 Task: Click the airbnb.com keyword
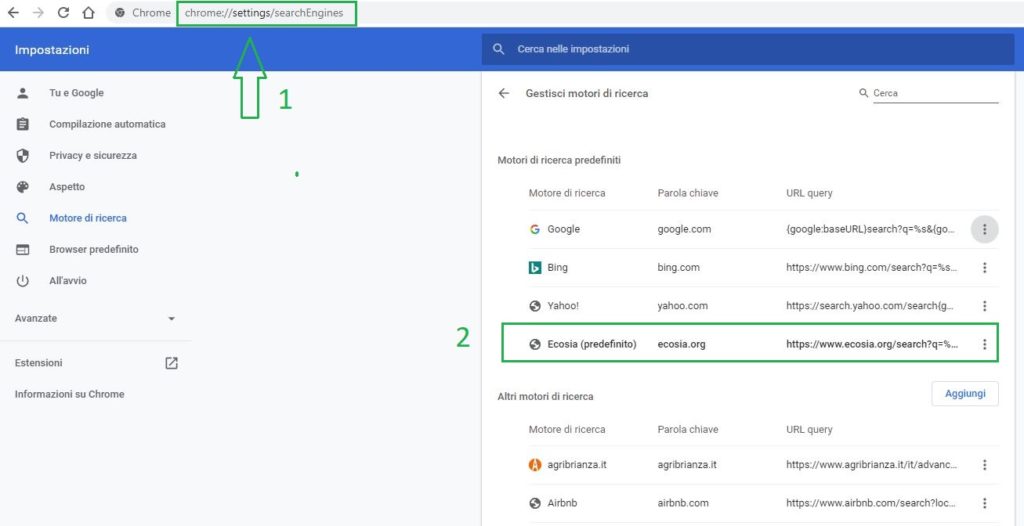click(684, 503)
